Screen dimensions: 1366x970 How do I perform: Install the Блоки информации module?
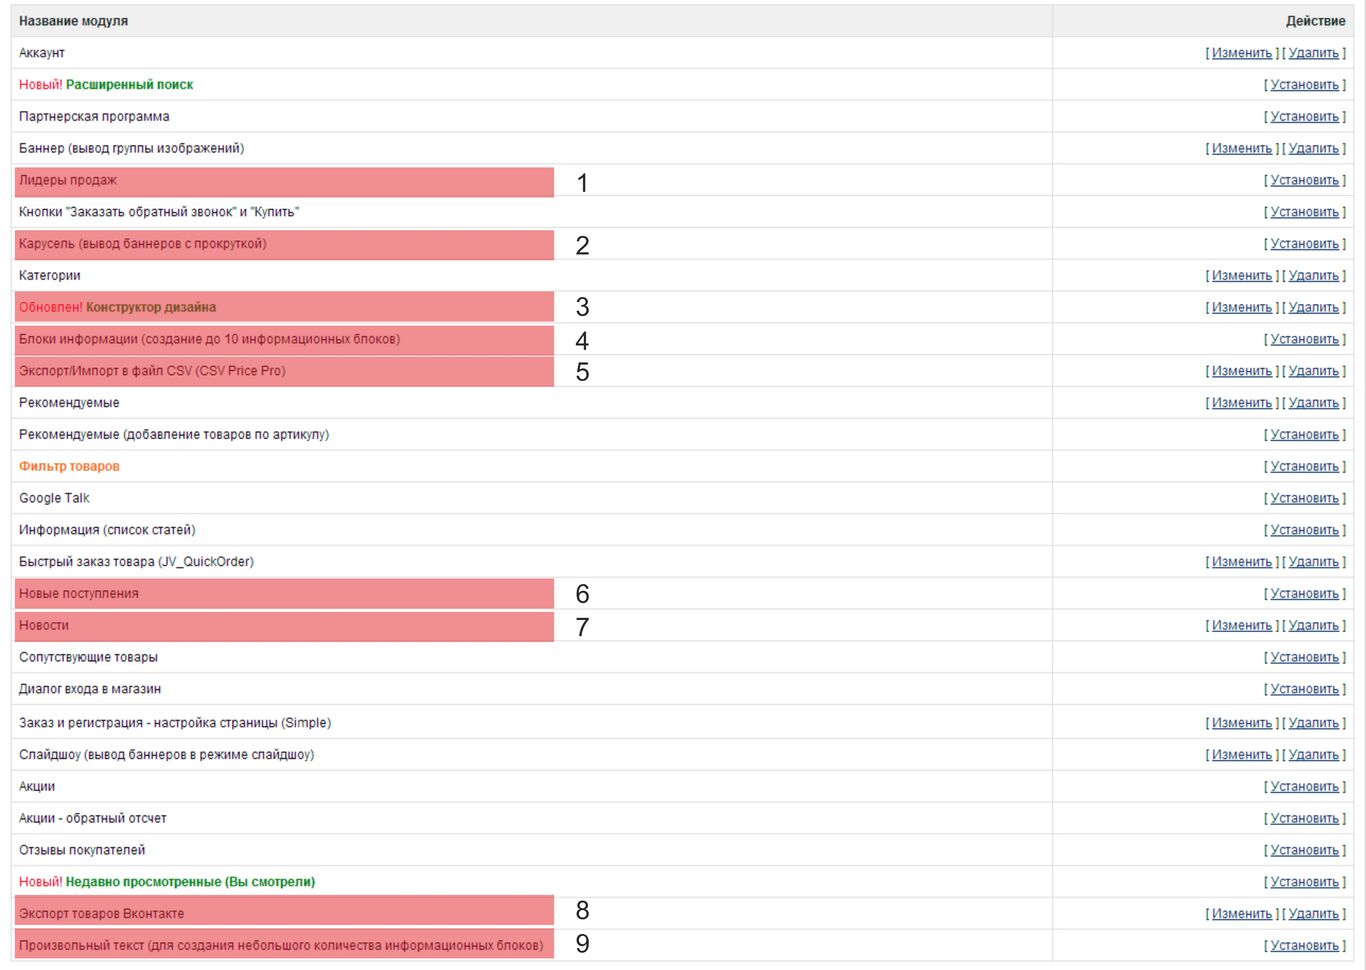(1304, 340)
